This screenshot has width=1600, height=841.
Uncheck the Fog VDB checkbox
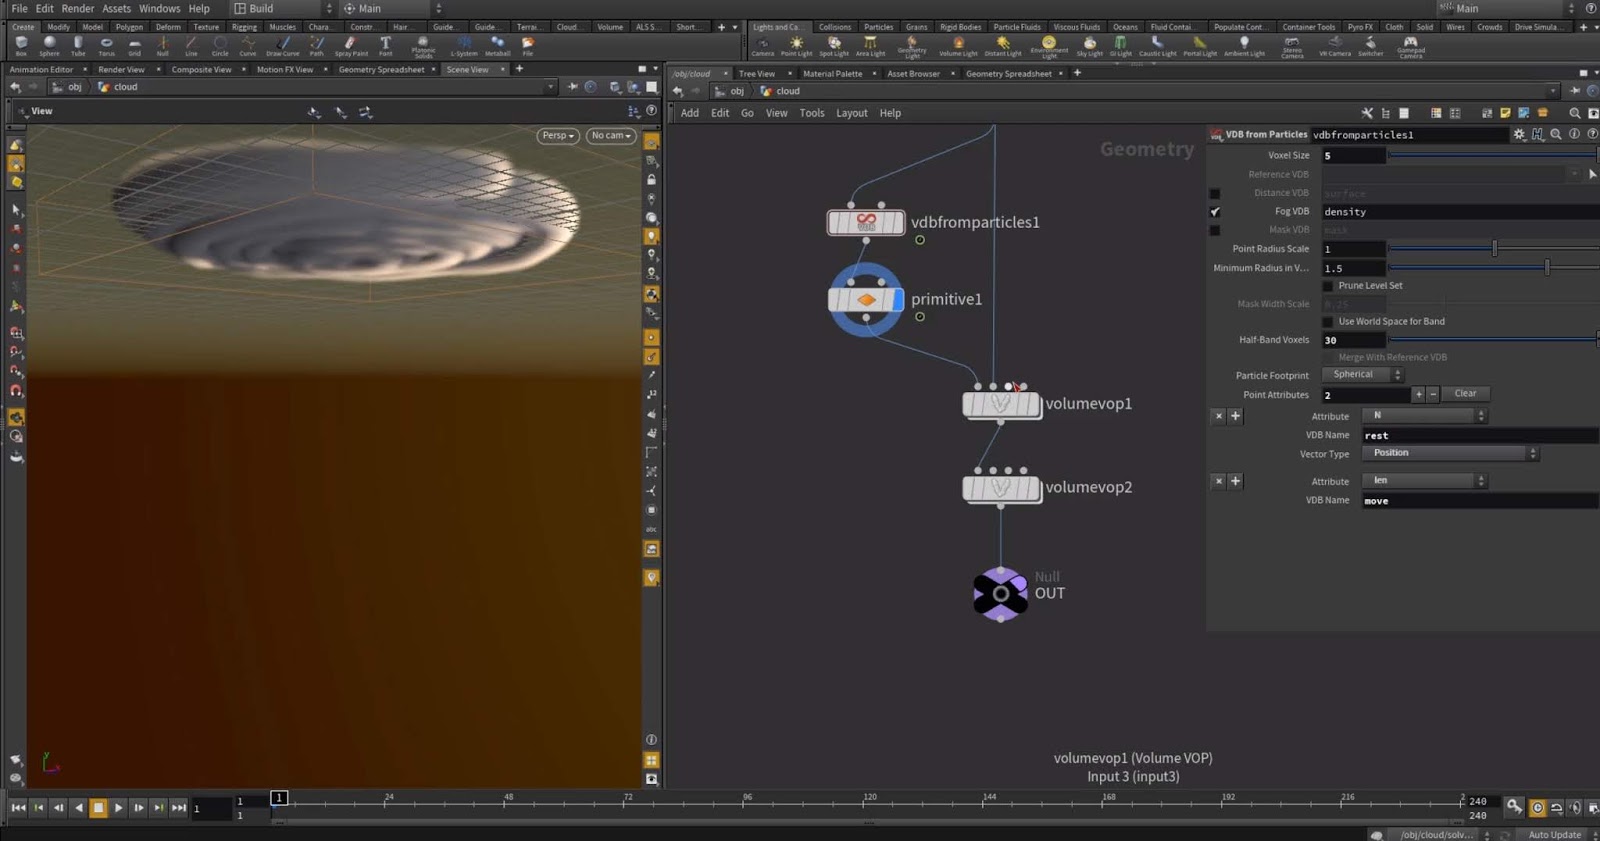pos(1215,212)
